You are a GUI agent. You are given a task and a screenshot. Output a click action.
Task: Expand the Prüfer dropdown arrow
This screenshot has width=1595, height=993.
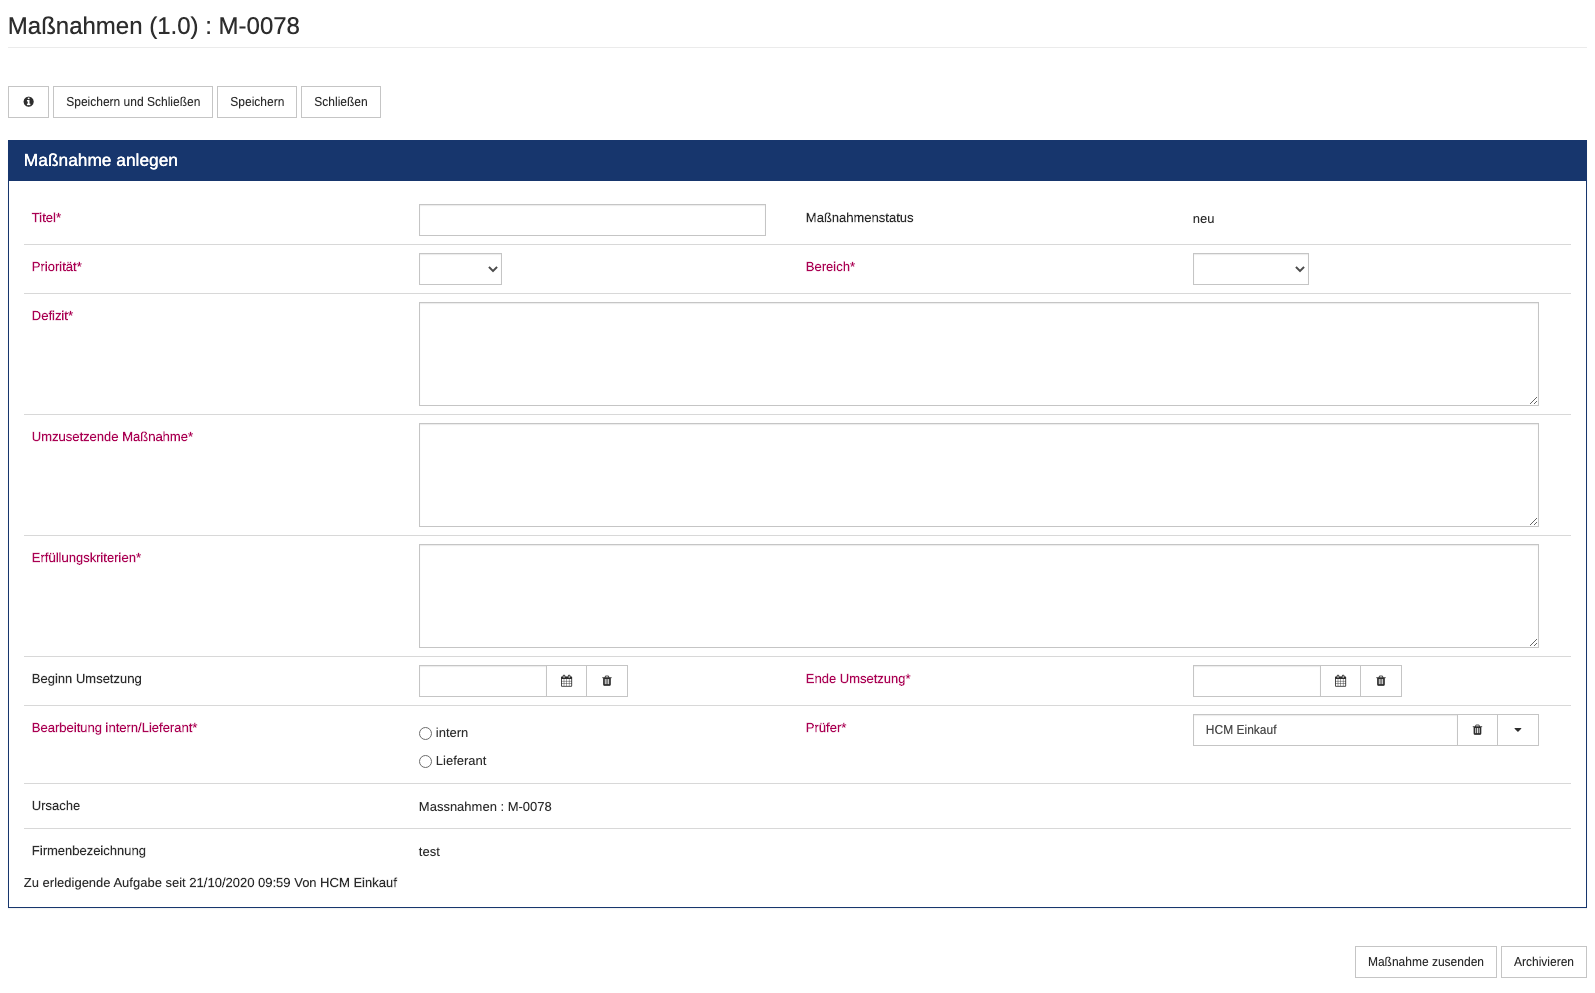pyautogui.click(x=1517, y=730)
